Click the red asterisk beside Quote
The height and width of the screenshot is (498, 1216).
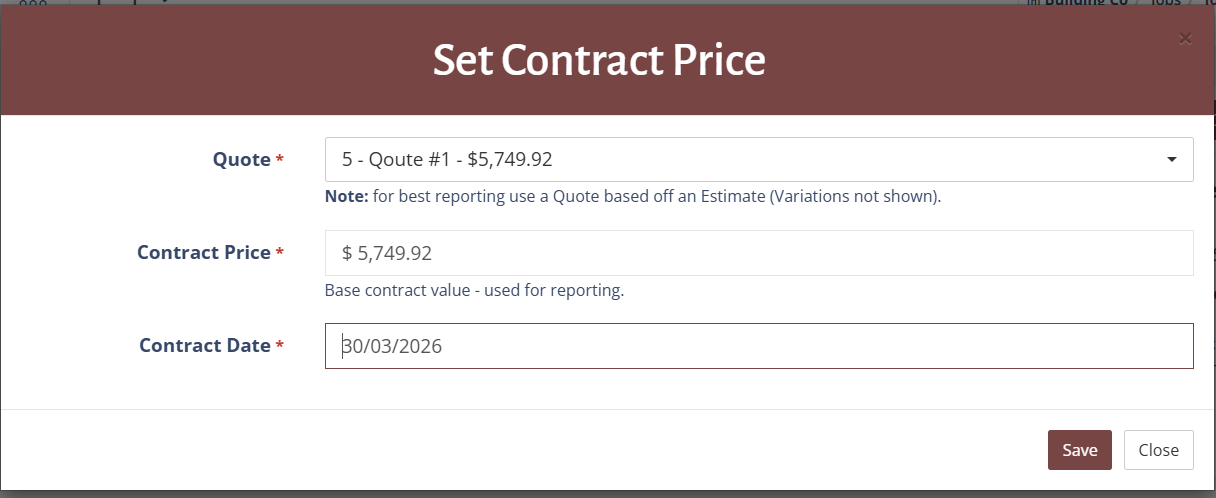[x=279, y=161]
